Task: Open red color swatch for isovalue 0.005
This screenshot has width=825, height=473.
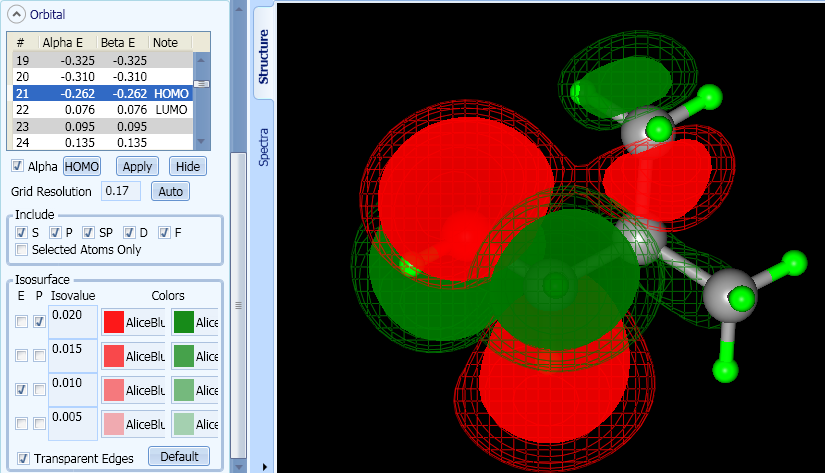Action: click(x=114, y=424)
